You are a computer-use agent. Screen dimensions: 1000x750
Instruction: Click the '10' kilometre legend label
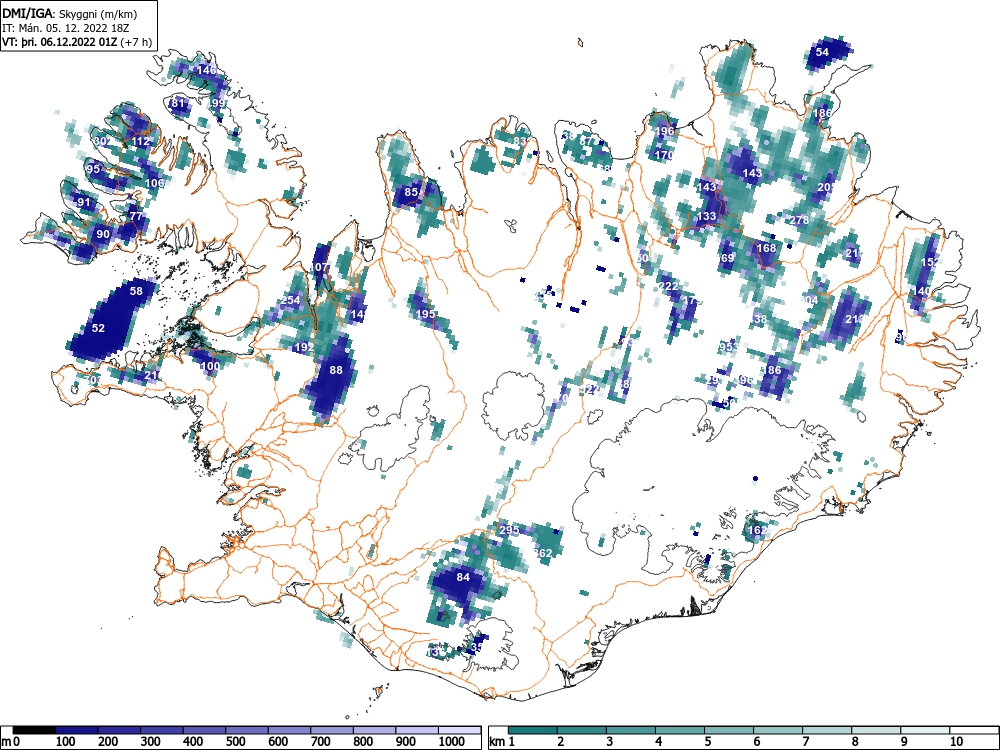click(x=956, y=742)
